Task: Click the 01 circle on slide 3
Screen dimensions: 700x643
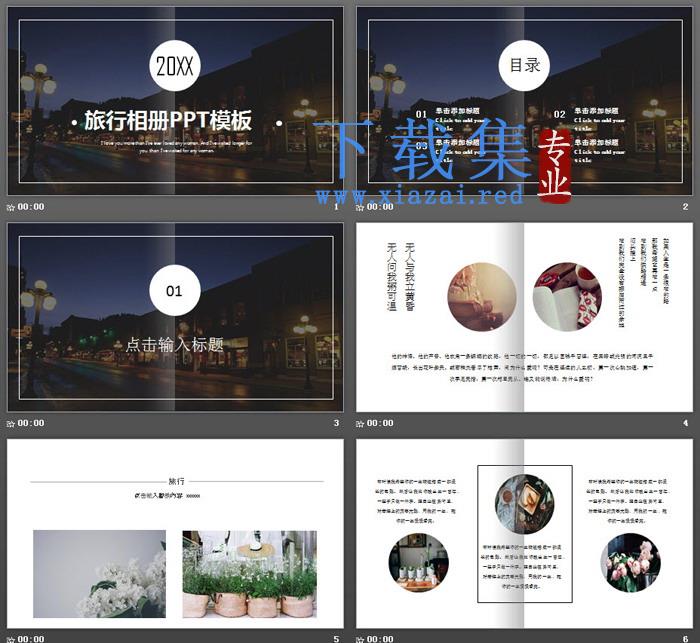Action: pyautogui.click(x=175, y=291)
